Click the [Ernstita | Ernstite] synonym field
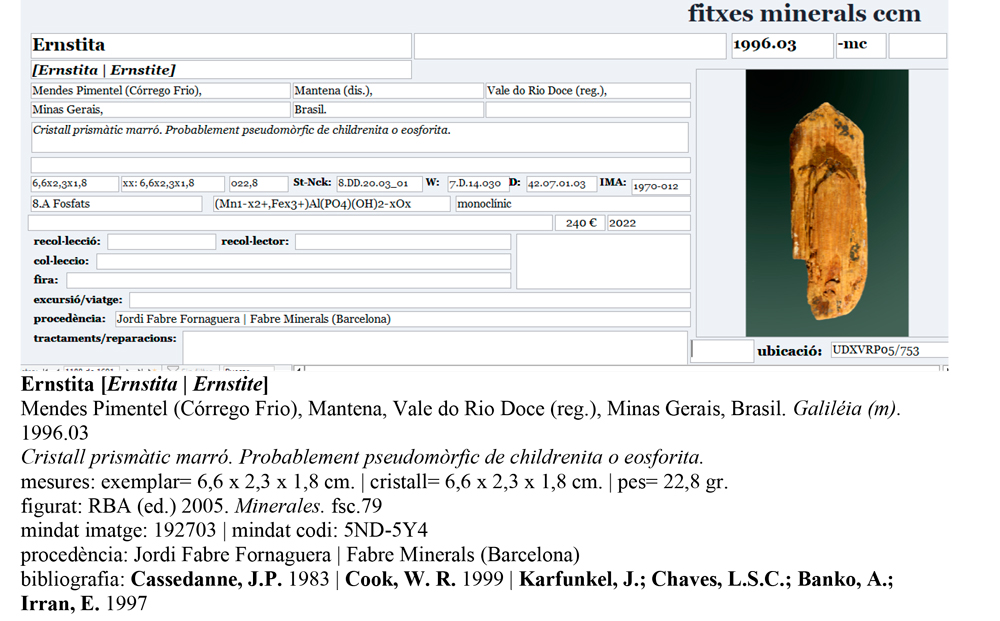 (220, 70)
